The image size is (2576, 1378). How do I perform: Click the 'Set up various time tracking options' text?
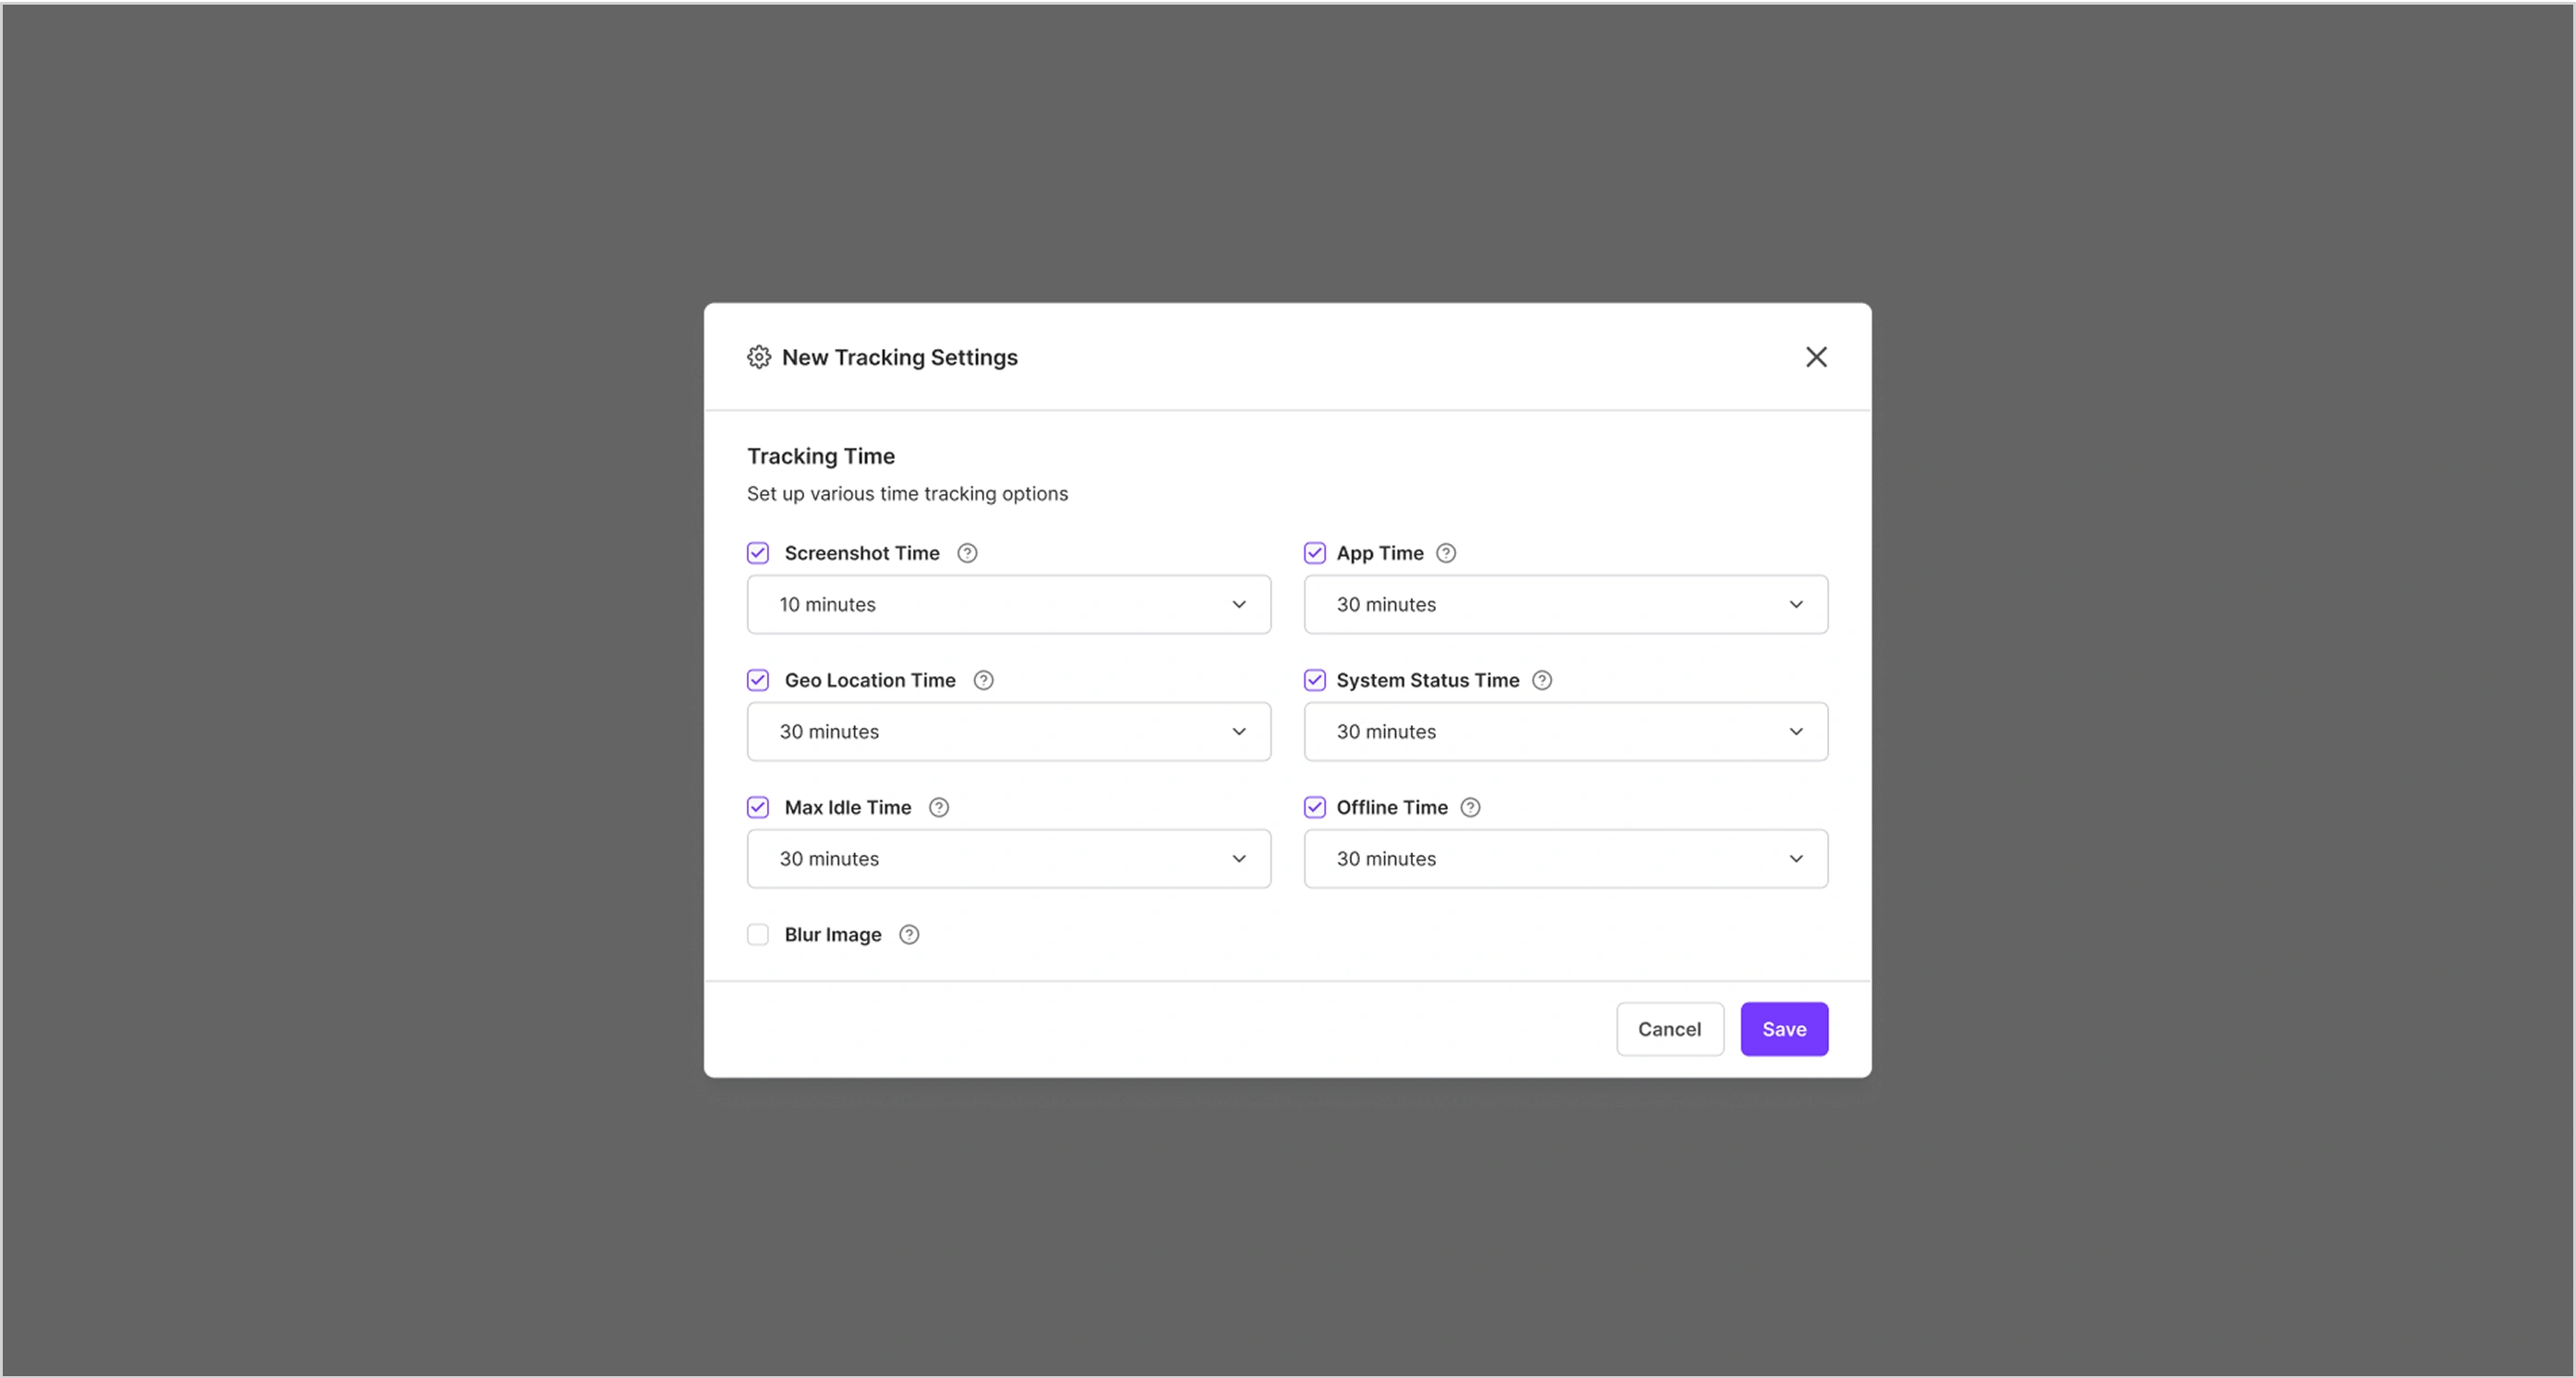coord(907,494)
